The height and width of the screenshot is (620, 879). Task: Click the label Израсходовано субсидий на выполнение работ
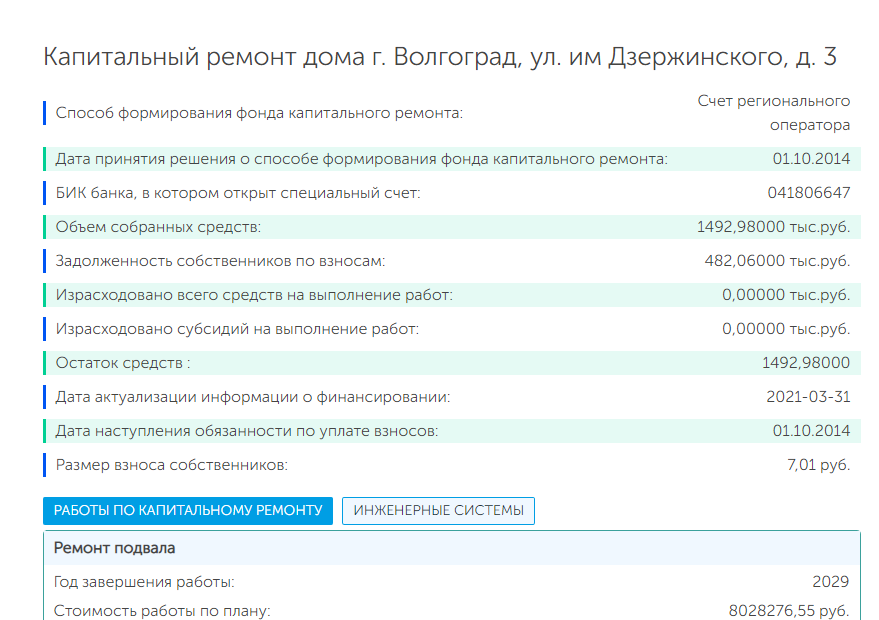[x=237, y=329]
